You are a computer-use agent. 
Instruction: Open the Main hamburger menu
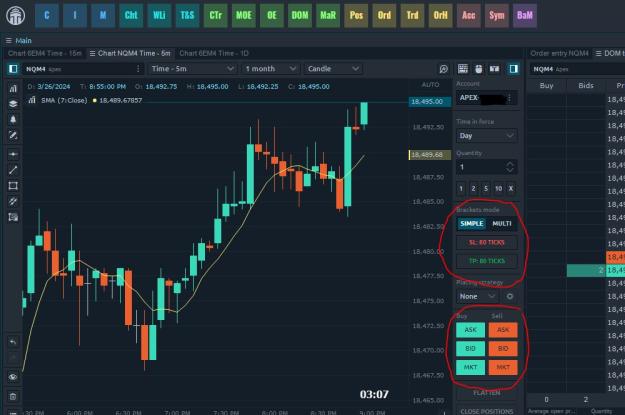click(9, 41)
